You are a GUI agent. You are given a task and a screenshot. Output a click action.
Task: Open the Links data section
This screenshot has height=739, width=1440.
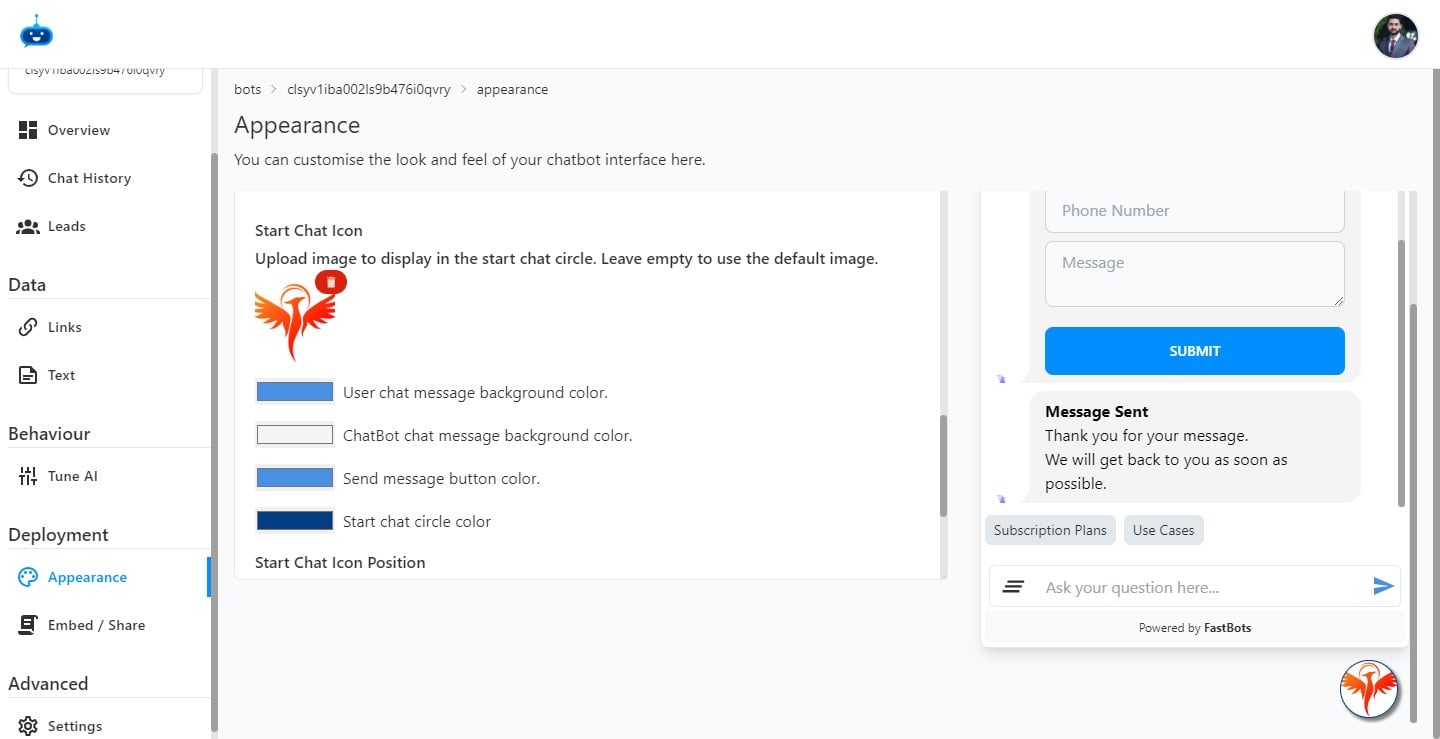(64, 326)
